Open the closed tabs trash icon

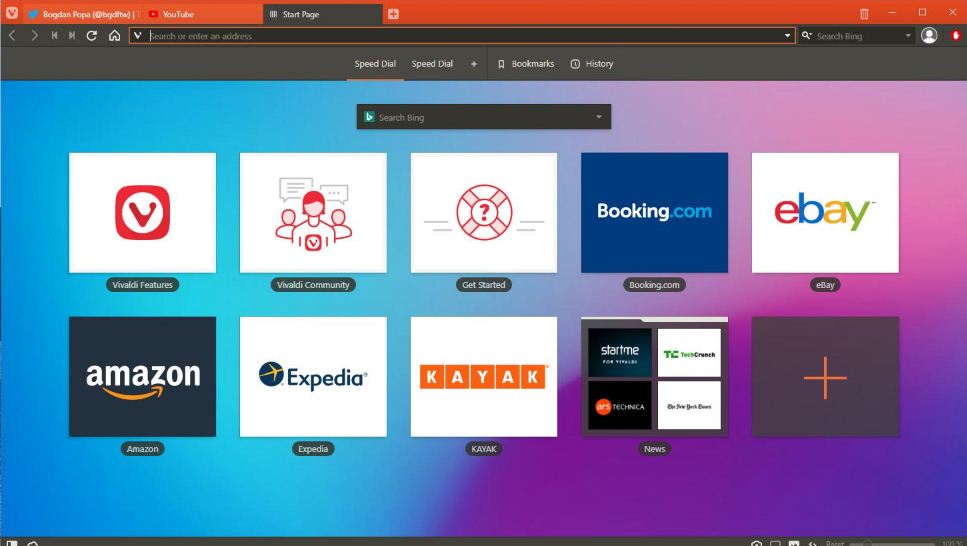click(864, 14)
